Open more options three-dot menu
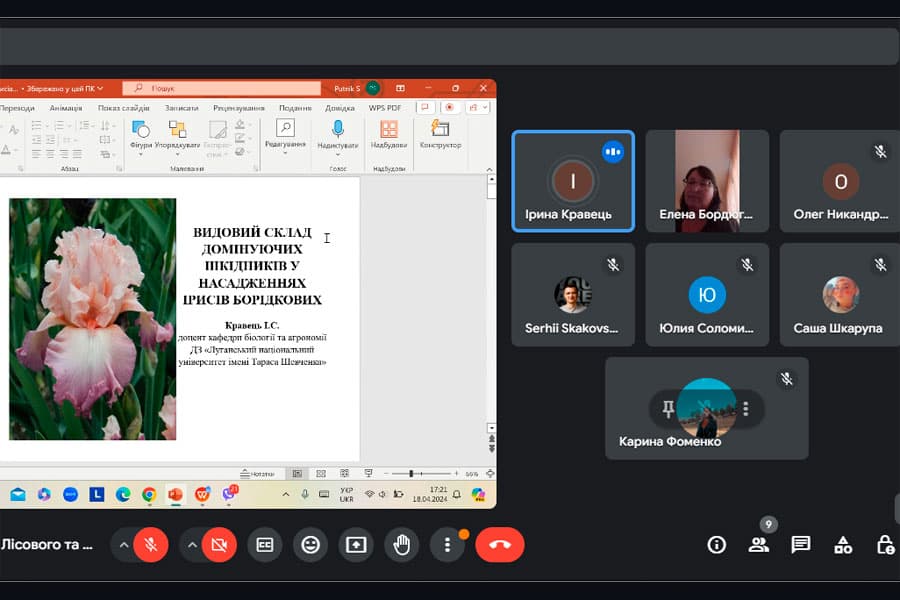Image resolution: width=900 pixels, height=600 pixels. pyautogui.click(x=447, y=545)
